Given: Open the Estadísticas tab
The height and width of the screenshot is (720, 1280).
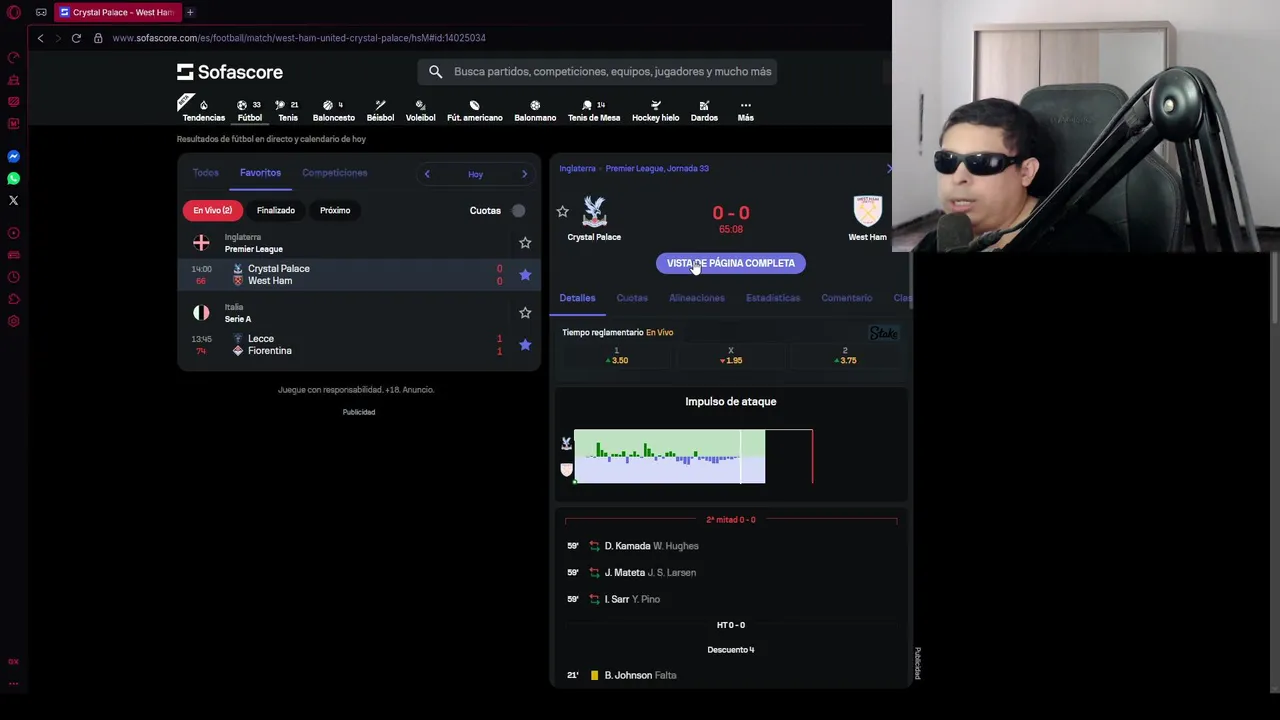Looking at the screenshot, I should [x=773, y=298].
